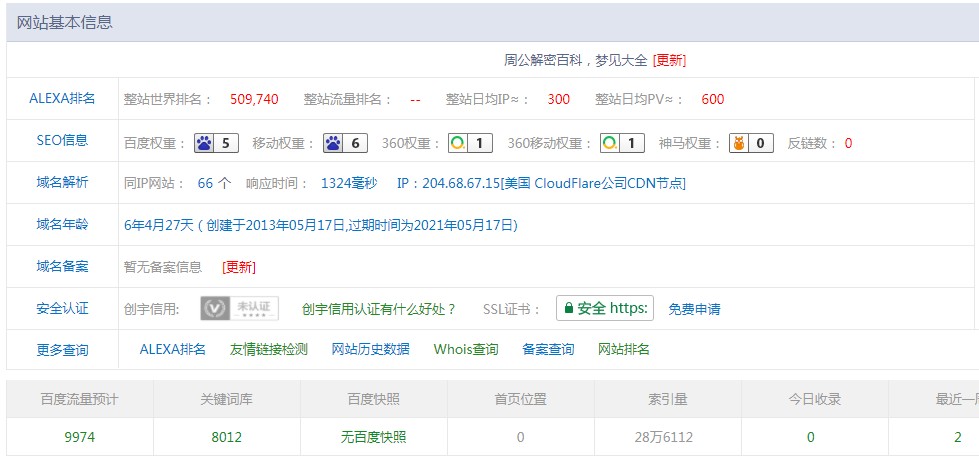Image resolution: width=979 pixels, height=458 pixels.
Task: Open 创宇信用认证有什么好处 link
Action: coord(379,309)
